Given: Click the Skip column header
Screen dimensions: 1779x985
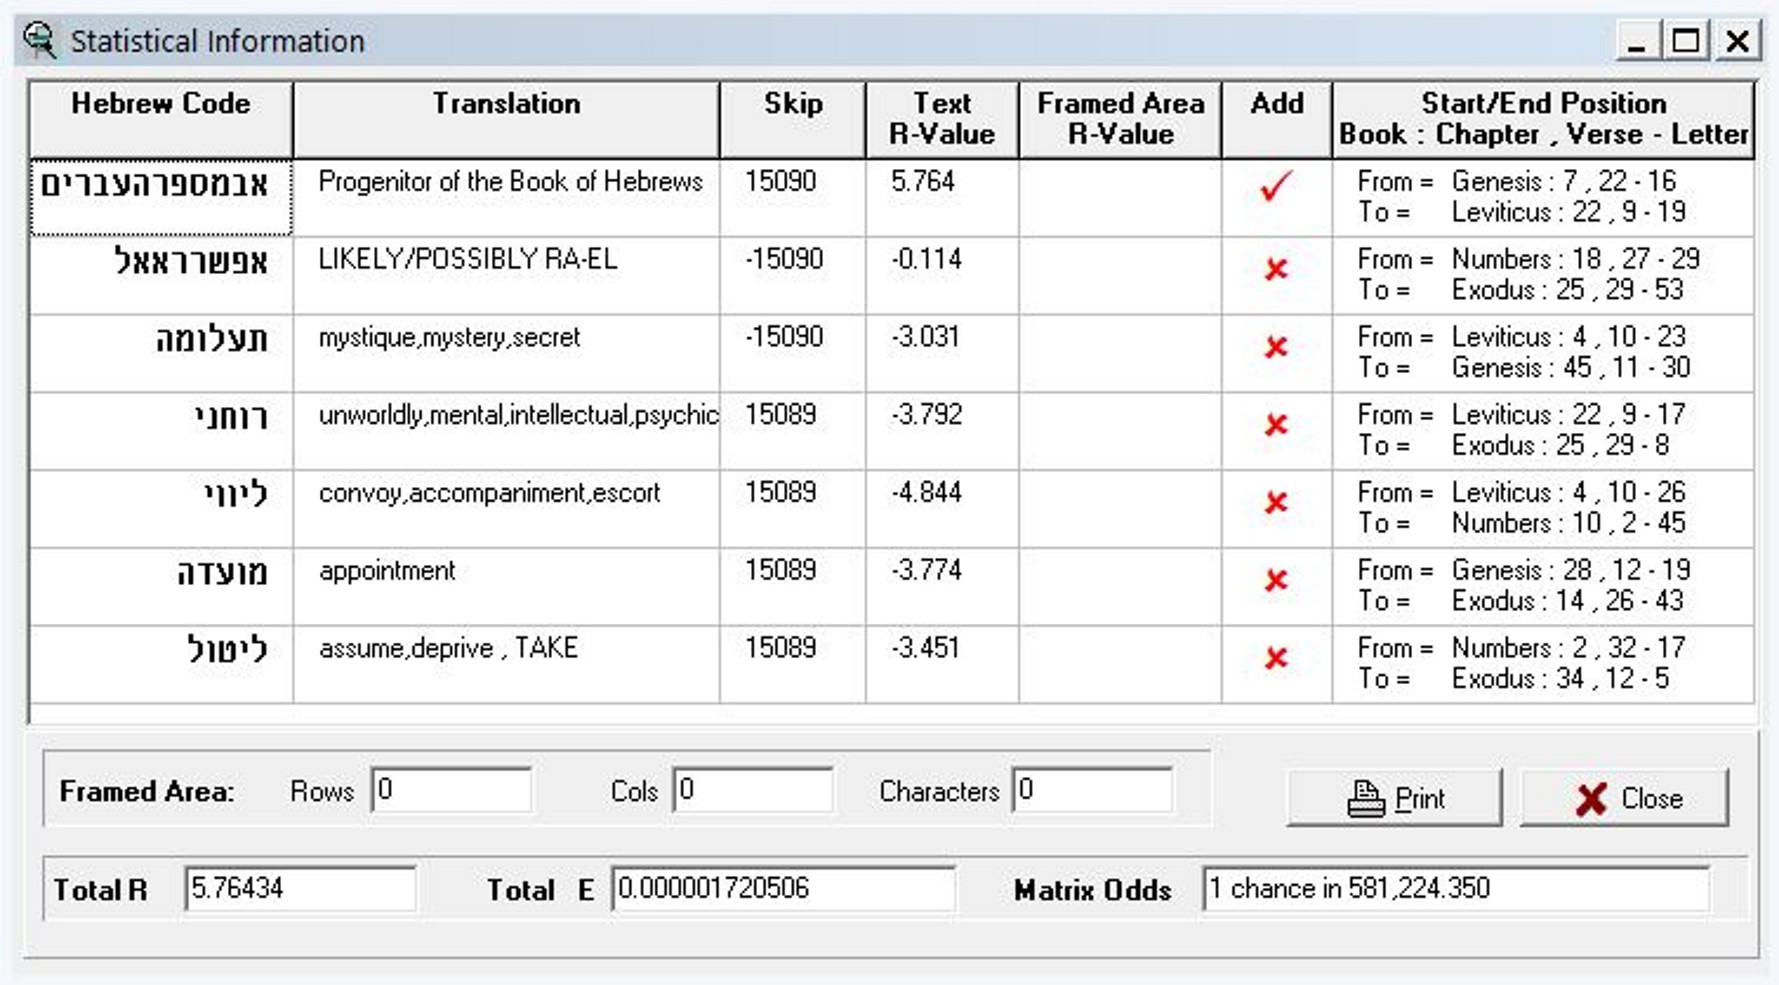Looking at the screenshot, I should pos(793,119).
